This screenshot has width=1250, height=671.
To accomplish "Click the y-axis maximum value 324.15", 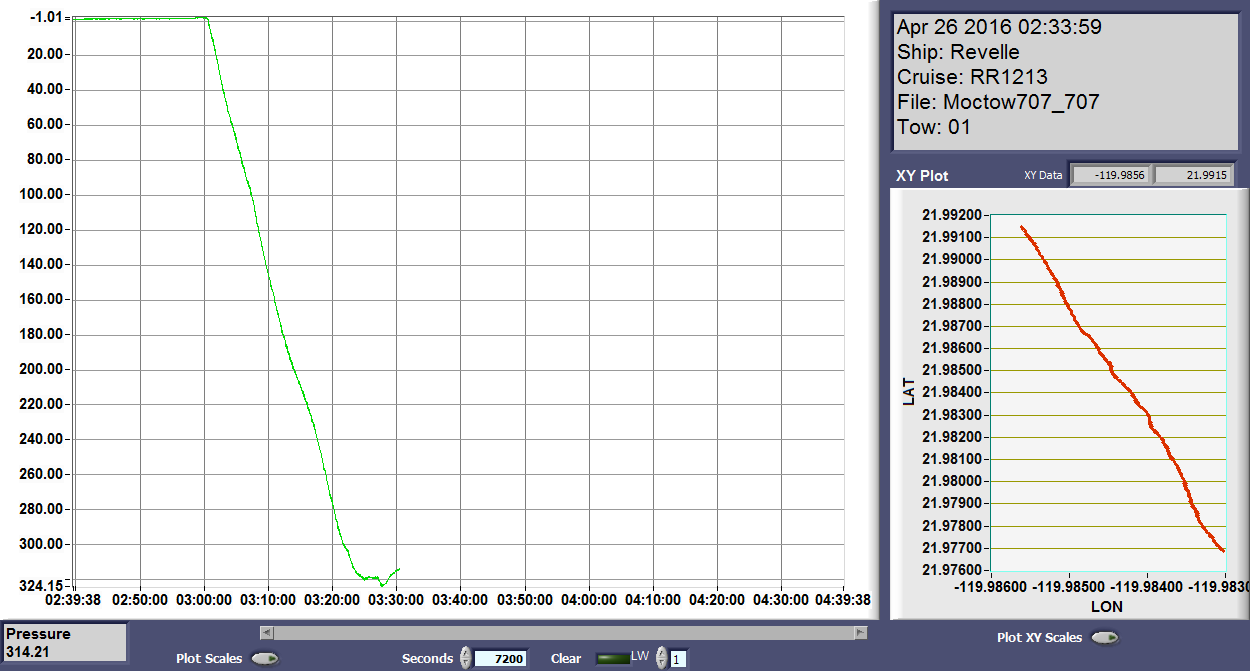I will tap(43, 584).
